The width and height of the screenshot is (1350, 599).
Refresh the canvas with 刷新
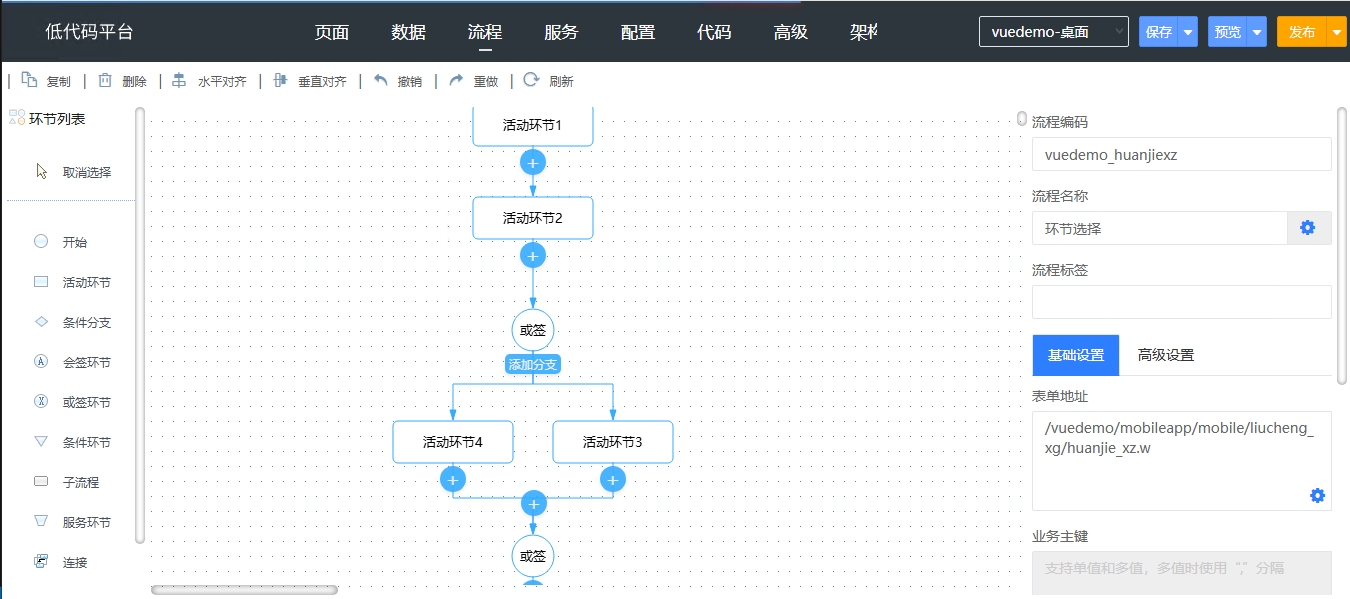coord(531,81)
